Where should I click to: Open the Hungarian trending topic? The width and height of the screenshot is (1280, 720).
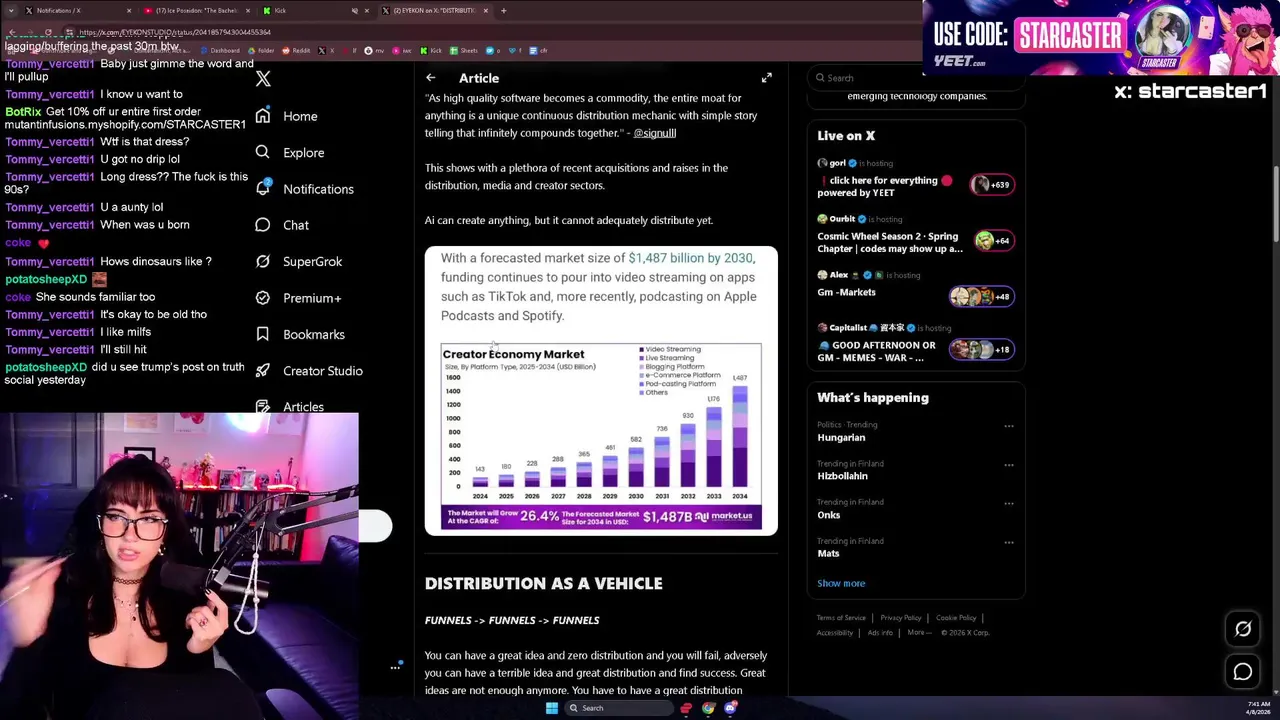click(x=841, y=438)
